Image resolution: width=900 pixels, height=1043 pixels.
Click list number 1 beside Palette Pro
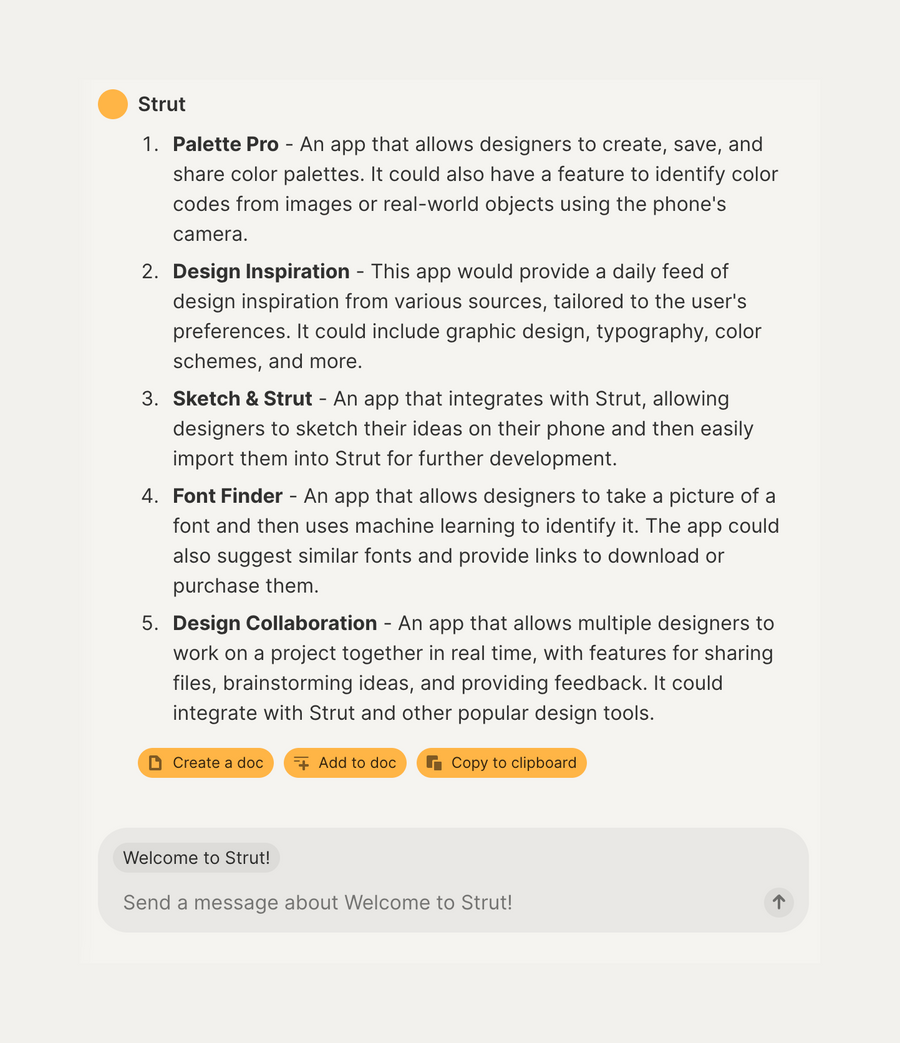point(150,144)
